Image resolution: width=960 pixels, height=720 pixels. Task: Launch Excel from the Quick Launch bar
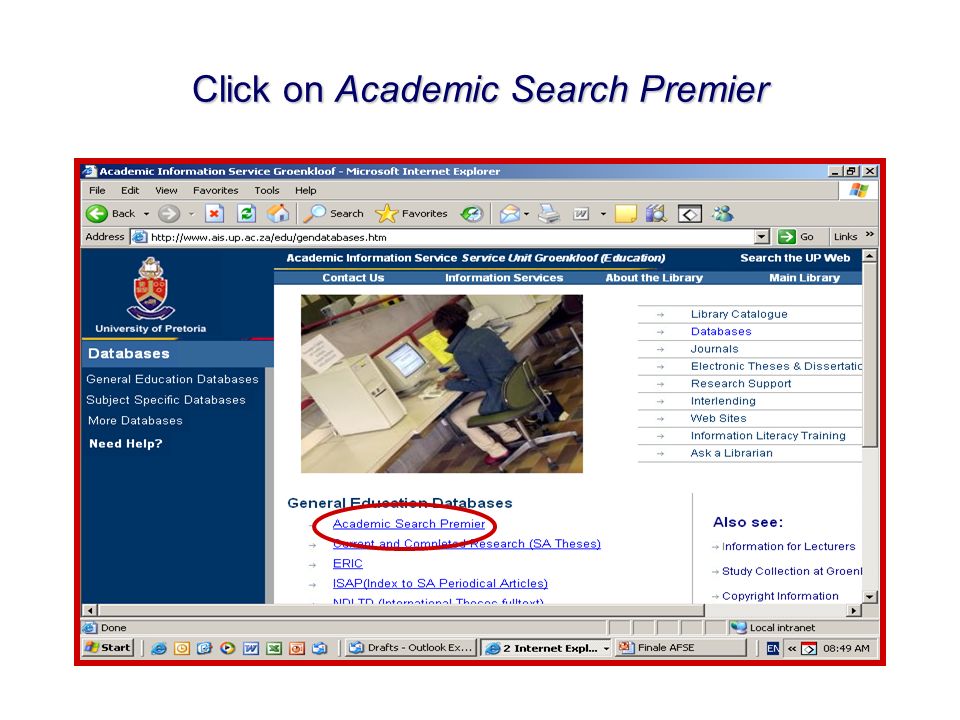point(274,648)
